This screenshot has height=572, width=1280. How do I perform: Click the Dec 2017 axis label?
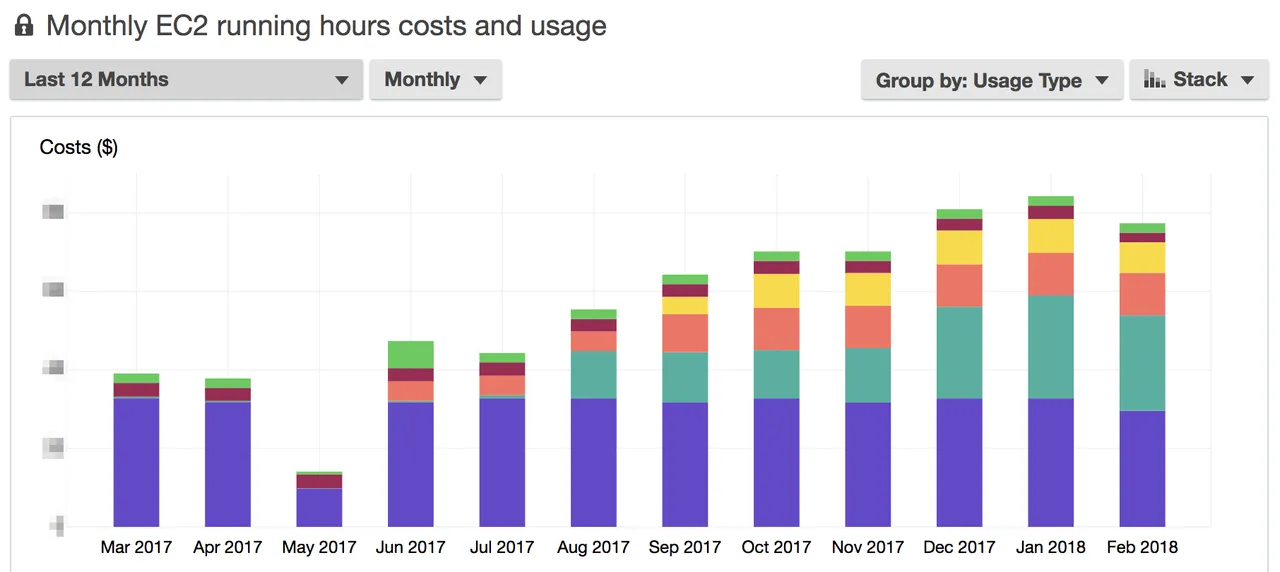click(x=960, y=547)
